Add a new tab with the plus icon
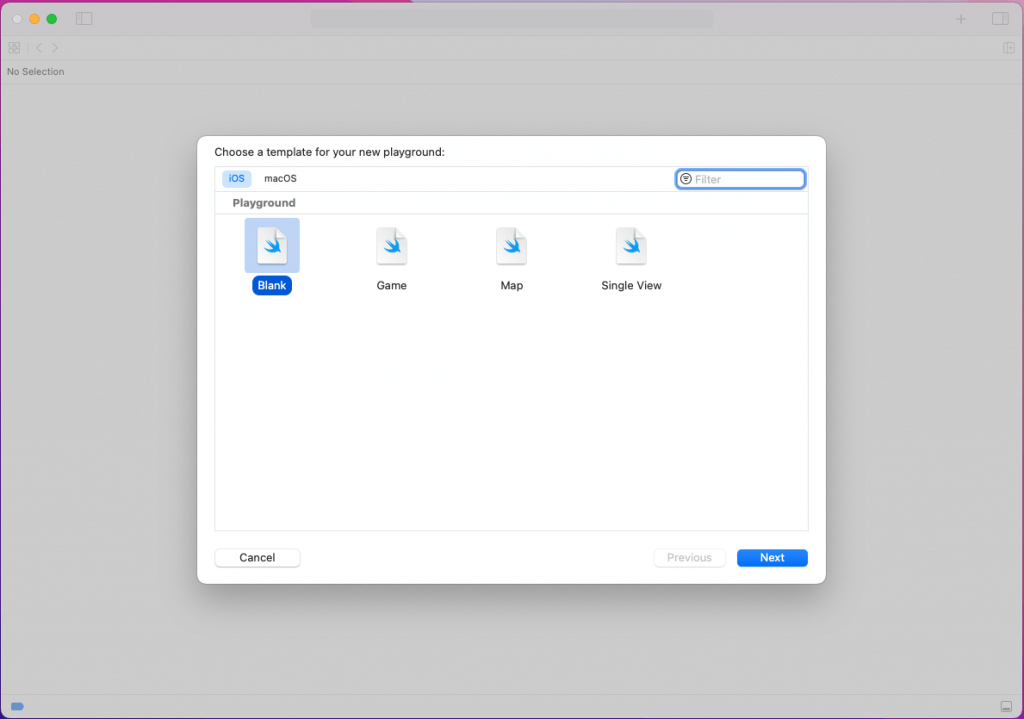Screen dimensions: 1024x719 (x=961, y=18)
